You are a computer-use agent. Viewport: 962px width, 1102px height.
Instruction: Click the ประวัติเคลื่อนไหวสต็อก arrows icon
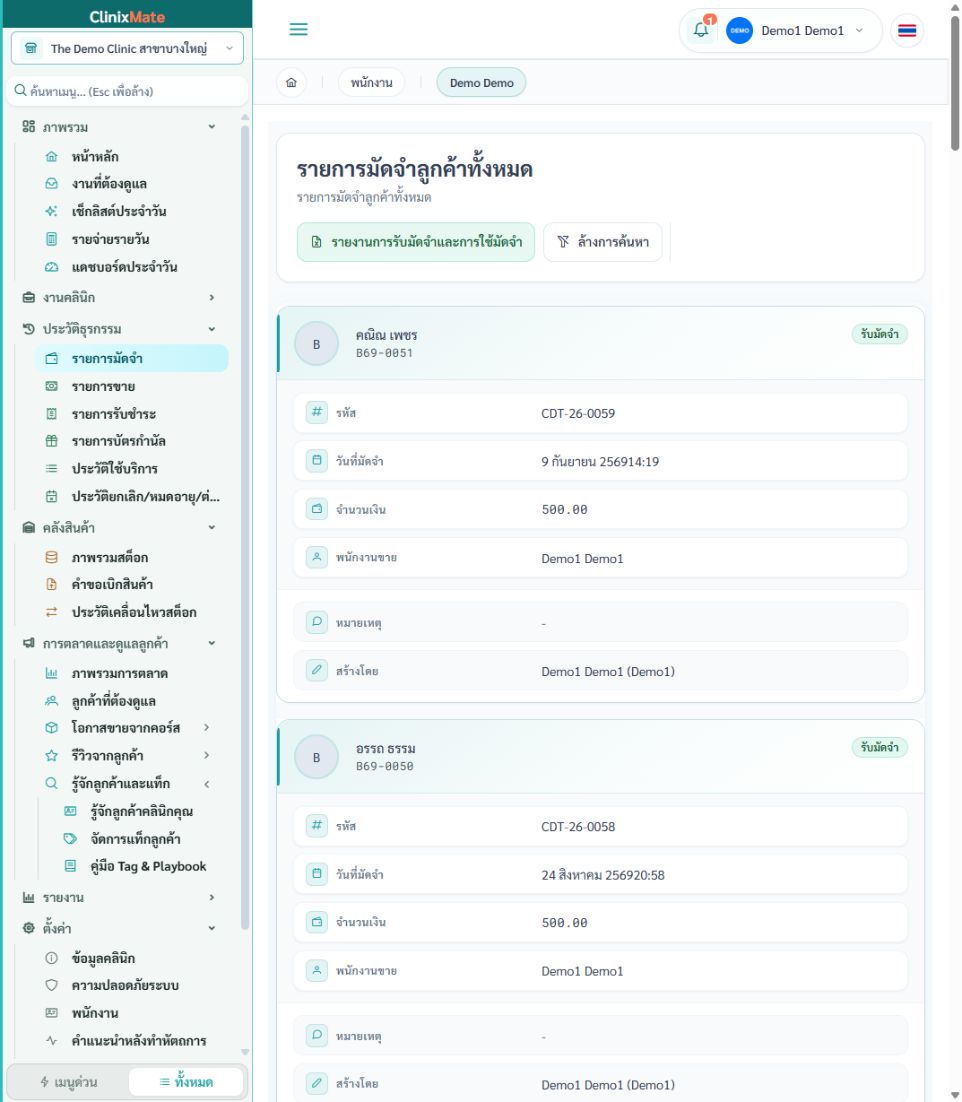pos(51,612)
